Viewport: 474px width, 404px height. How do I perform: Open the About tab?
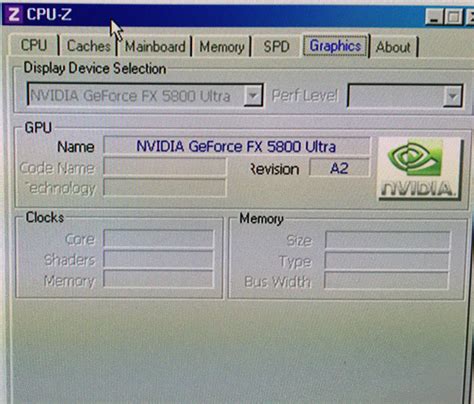pyautogui.click(x=393, y=47)
